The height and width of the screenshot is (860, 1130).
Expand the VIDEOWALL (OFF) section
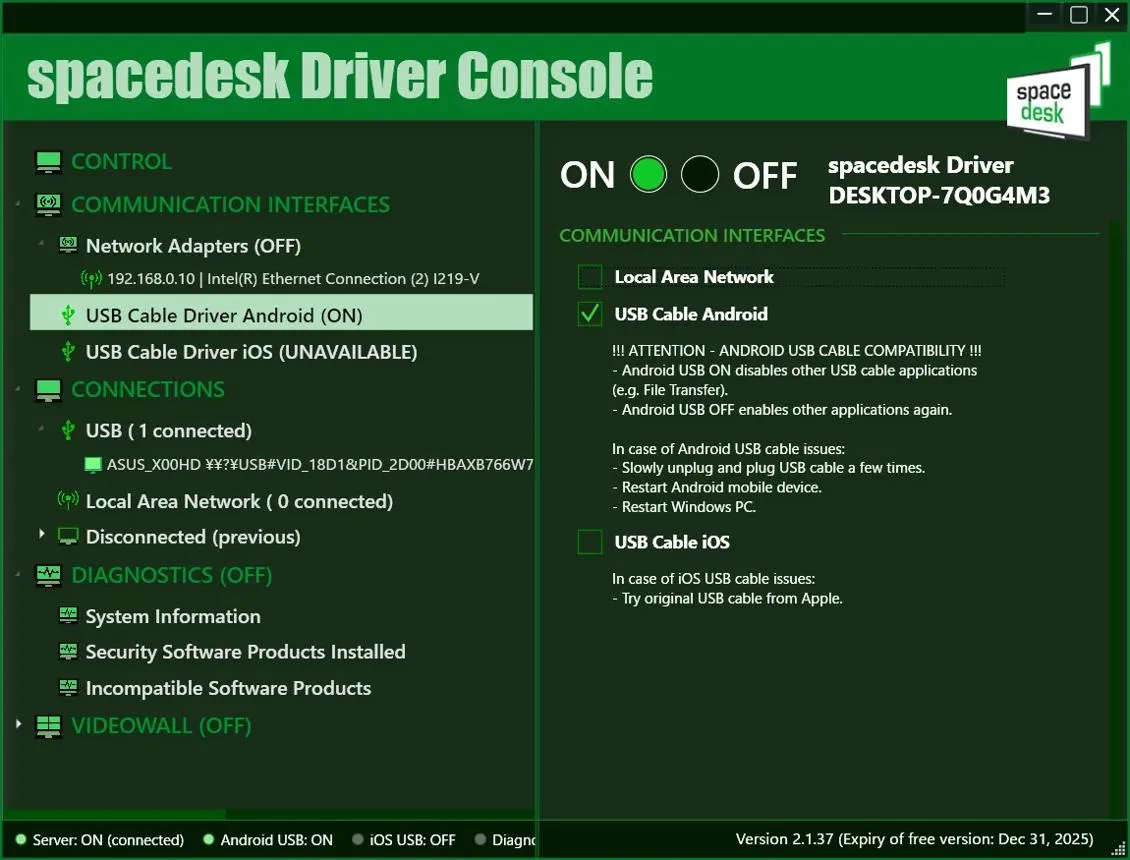point(18,724)
